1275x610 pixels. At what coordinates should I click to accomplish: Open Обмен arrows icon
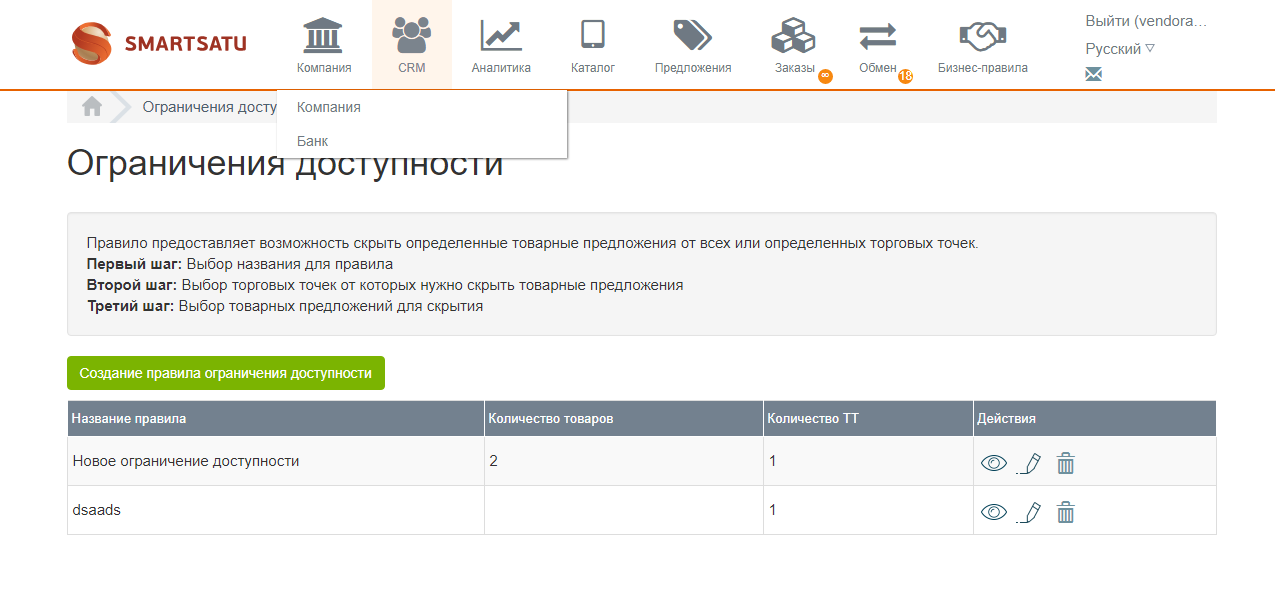tap(877, 36)
